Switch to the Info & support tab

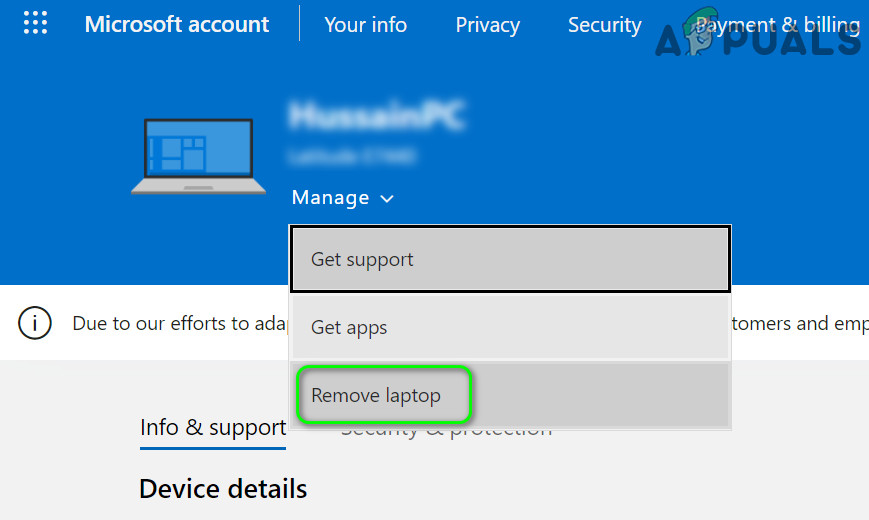pyautogui.click(x=213, y=428)
